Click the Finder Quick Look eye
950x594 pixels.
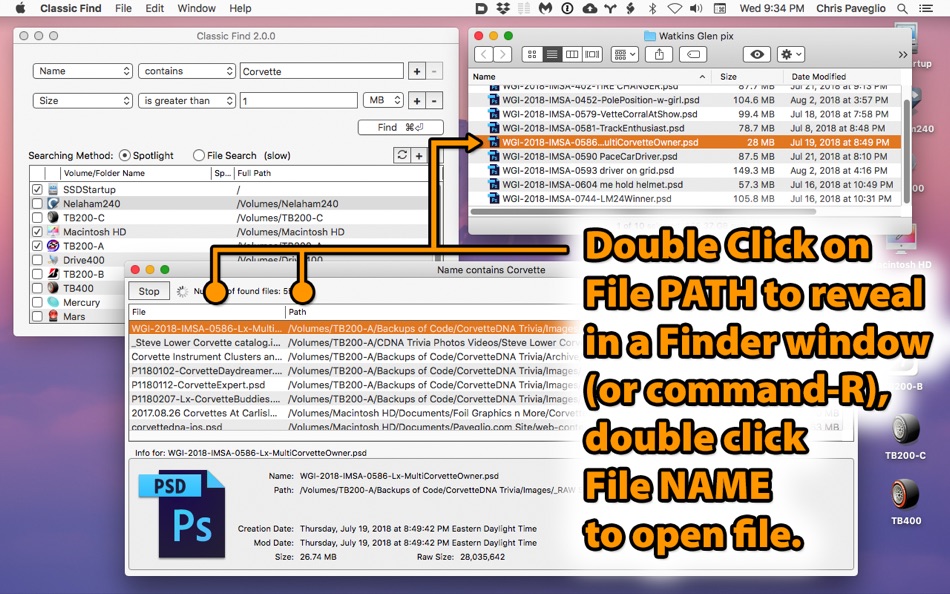point(757,55)
